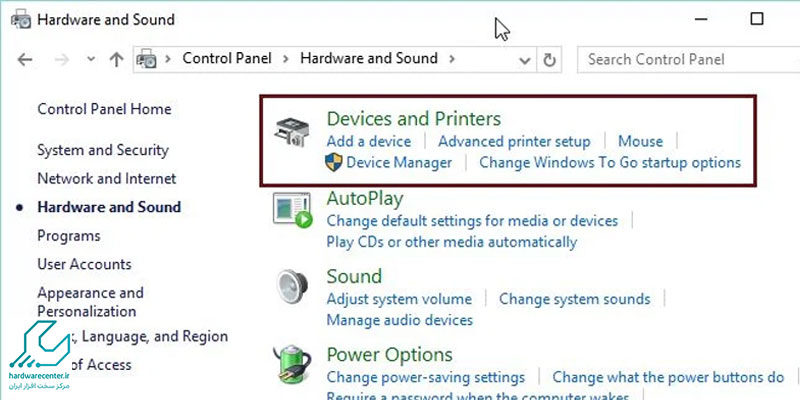This screenshot has height=400, width=800.
Task: Open the Sound heading
Action: point(354,277)
